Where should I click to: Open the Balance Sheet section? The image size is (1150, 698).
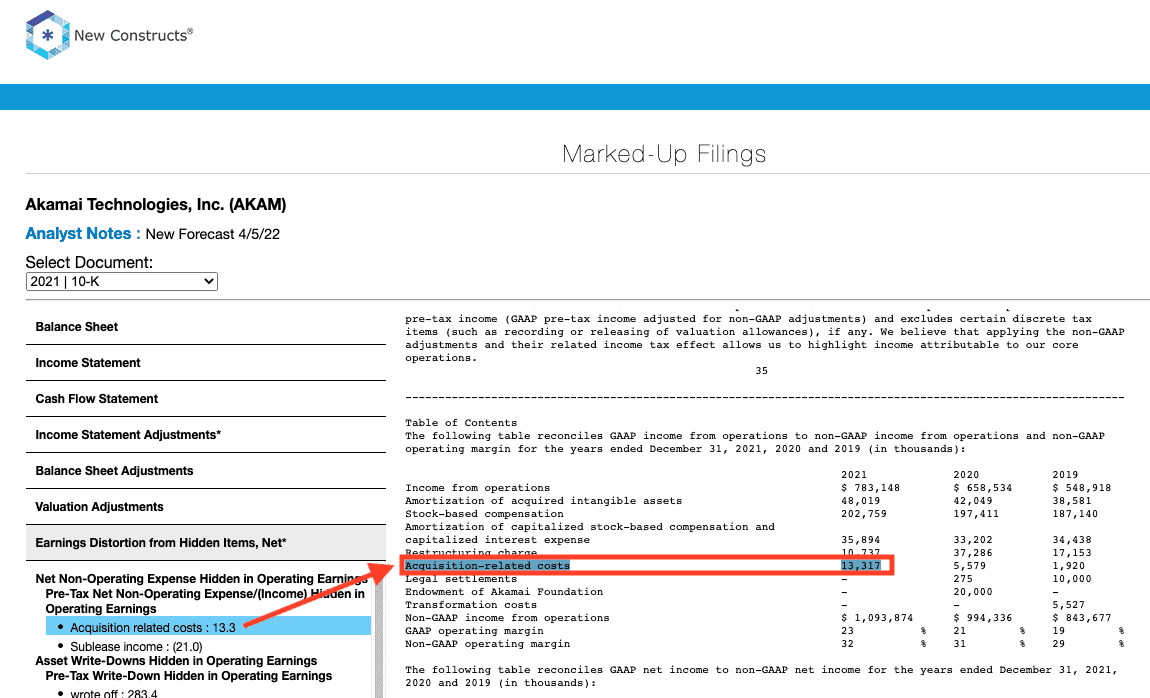click(x=205, y=327)
